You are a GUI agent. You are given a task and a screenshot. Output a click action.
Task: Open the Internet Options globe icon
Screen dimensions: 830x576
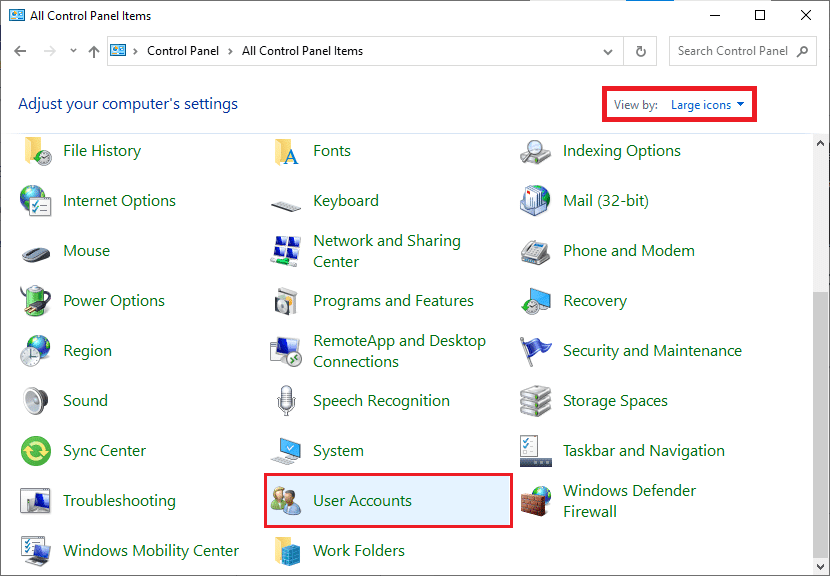click(37, 201)
